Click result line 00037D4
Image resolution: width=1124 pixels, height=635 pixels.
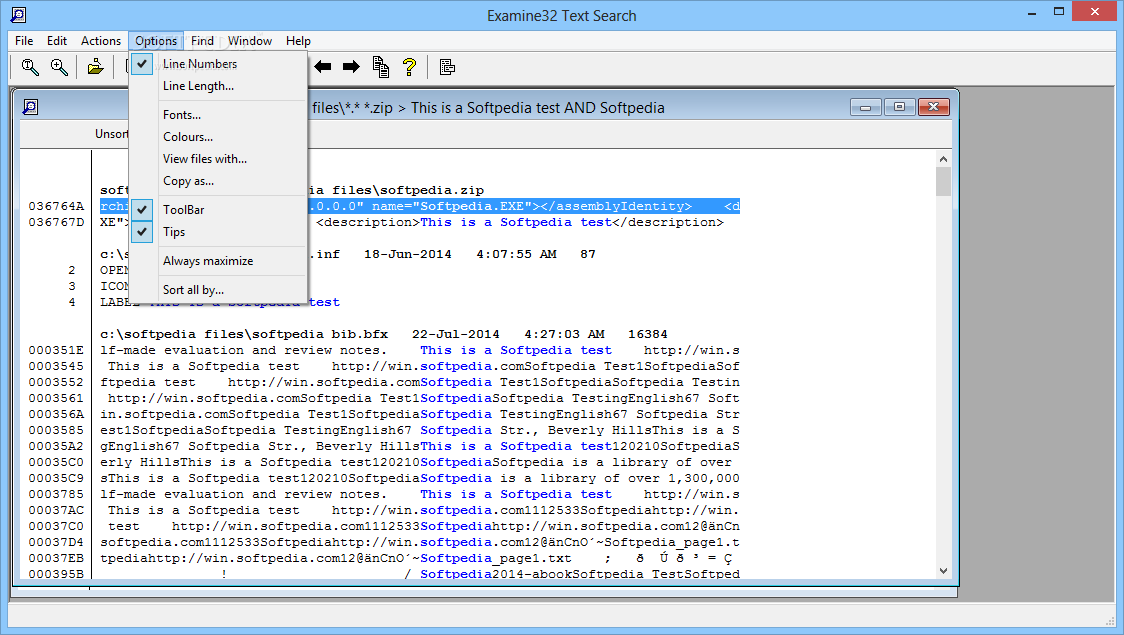pyautogui.click(x=419, y=543)
